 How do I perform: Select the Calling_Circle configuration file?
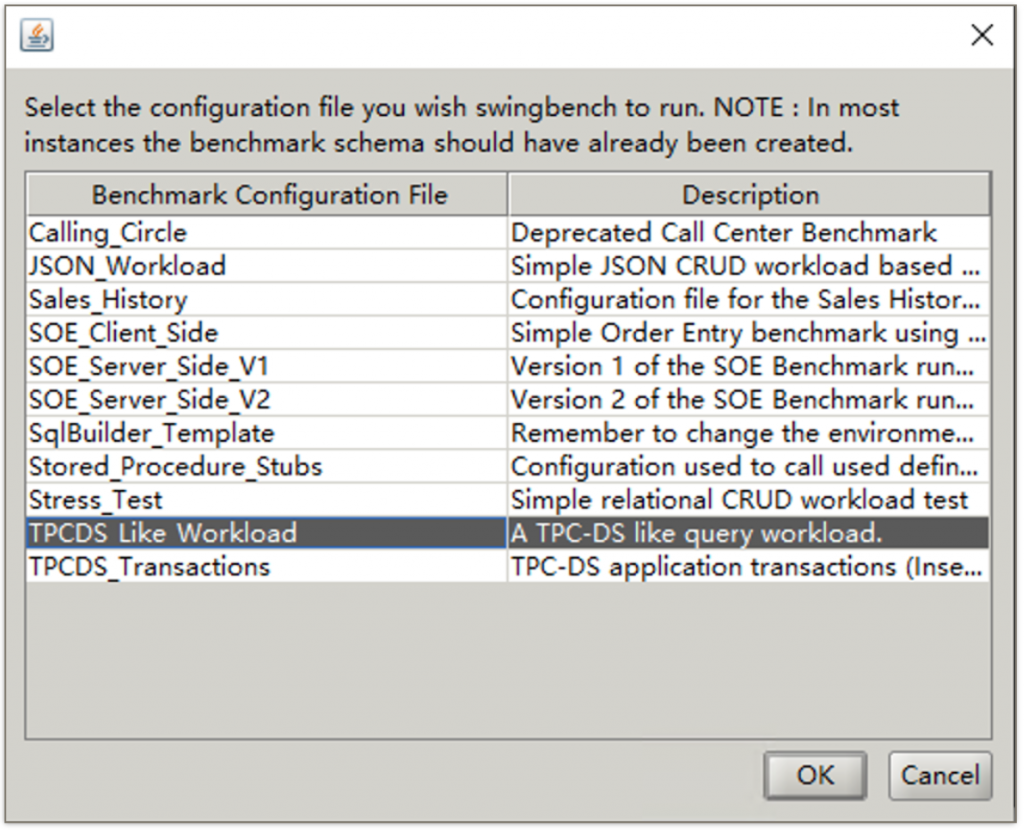(x=108, y=233)
